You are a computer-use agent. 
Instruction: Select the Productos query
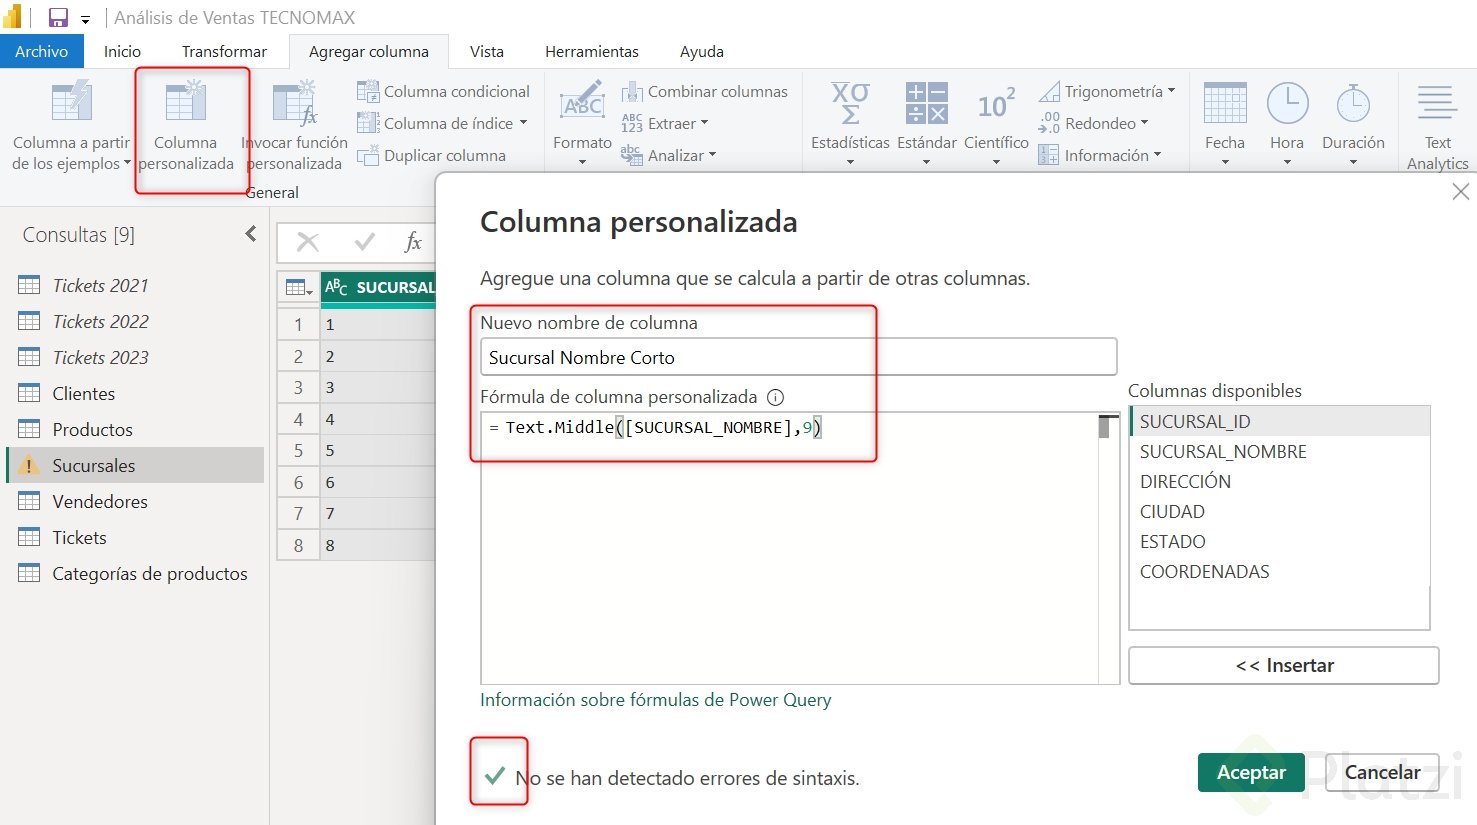[x=135, y=429]
